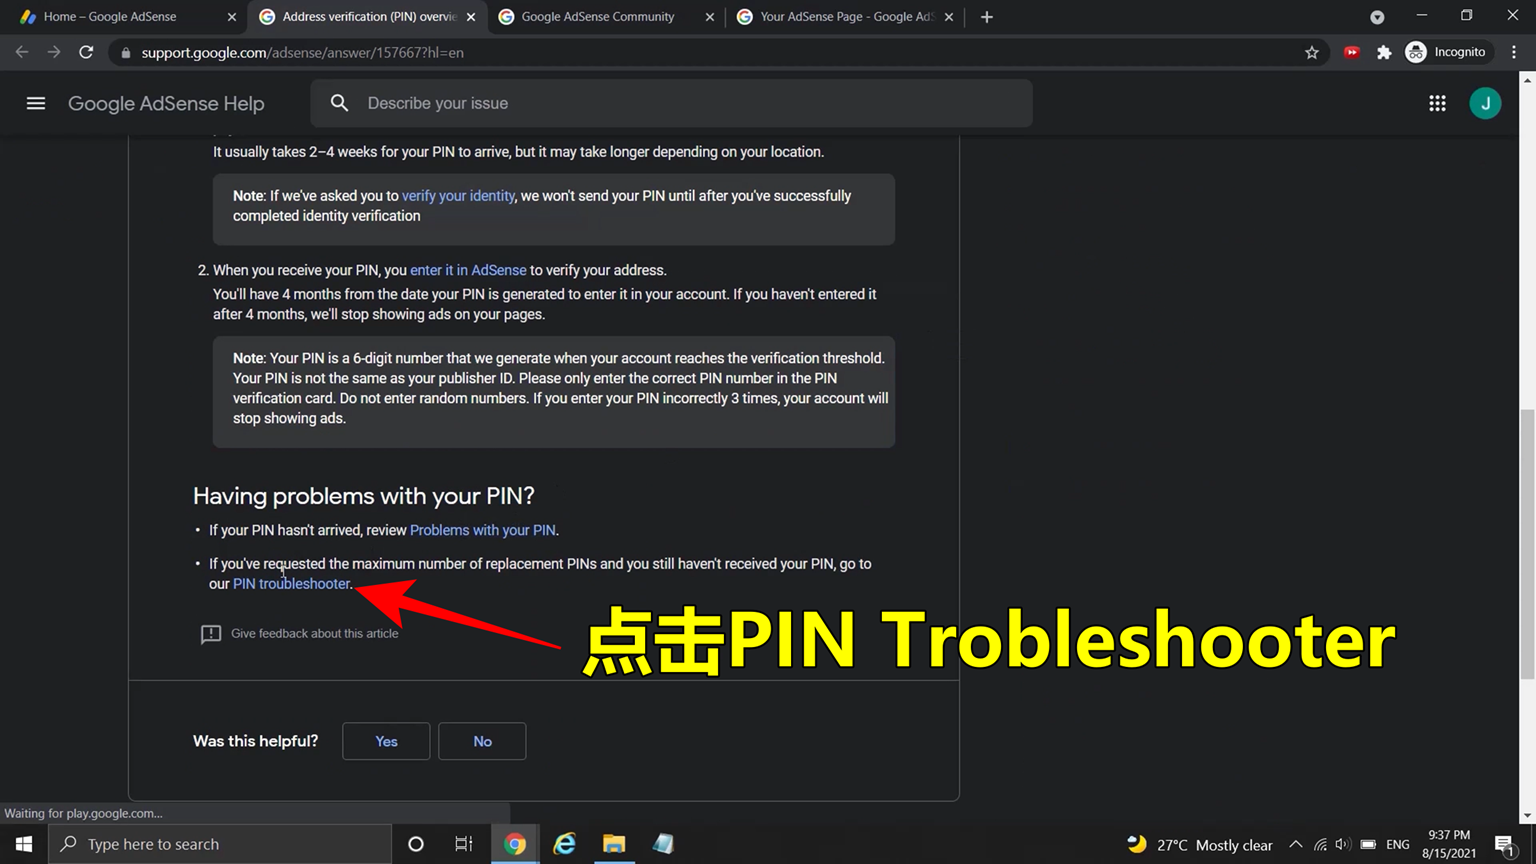Screen dimensions: 1536x864
Task: Open the account avatar J
Action: tap(1485, 103)
